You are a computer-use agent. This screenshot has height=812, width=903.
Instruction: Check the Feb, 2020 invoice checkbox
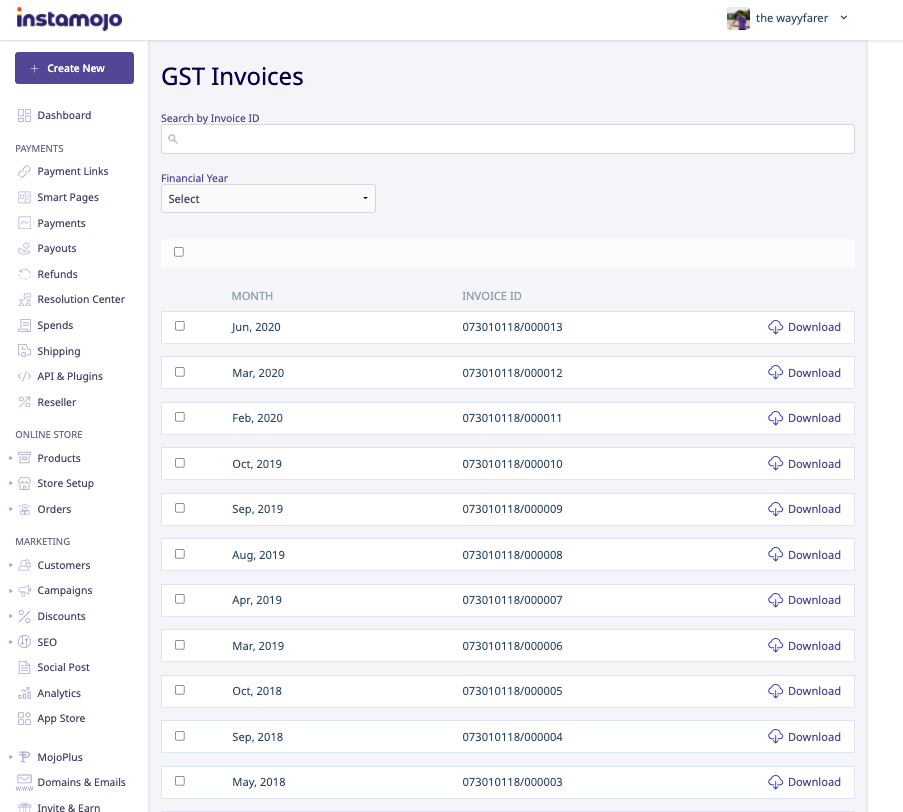click(x=180, y=417)
